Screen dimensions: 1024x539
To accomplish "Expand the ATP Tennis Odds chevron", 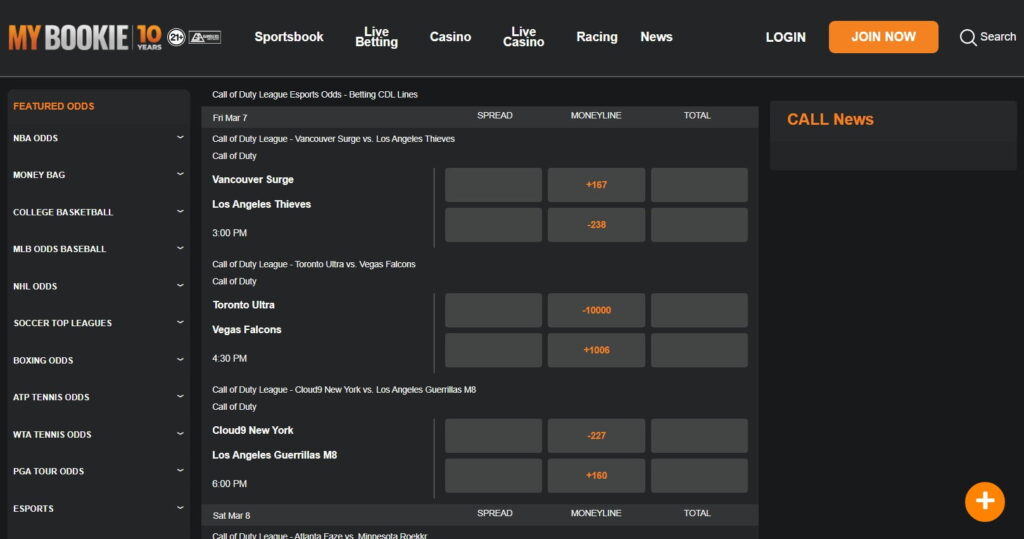I will coord(180,397).
